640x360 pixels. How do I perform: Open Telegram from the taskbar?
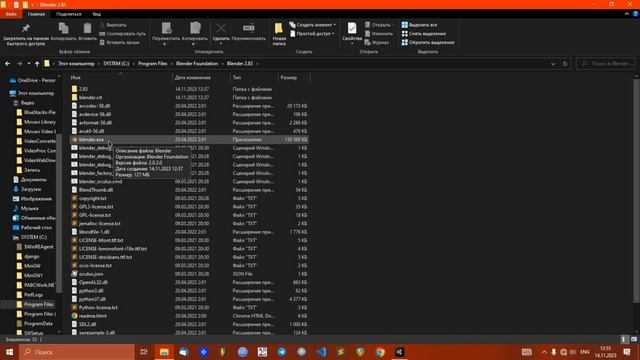[282, 352]
